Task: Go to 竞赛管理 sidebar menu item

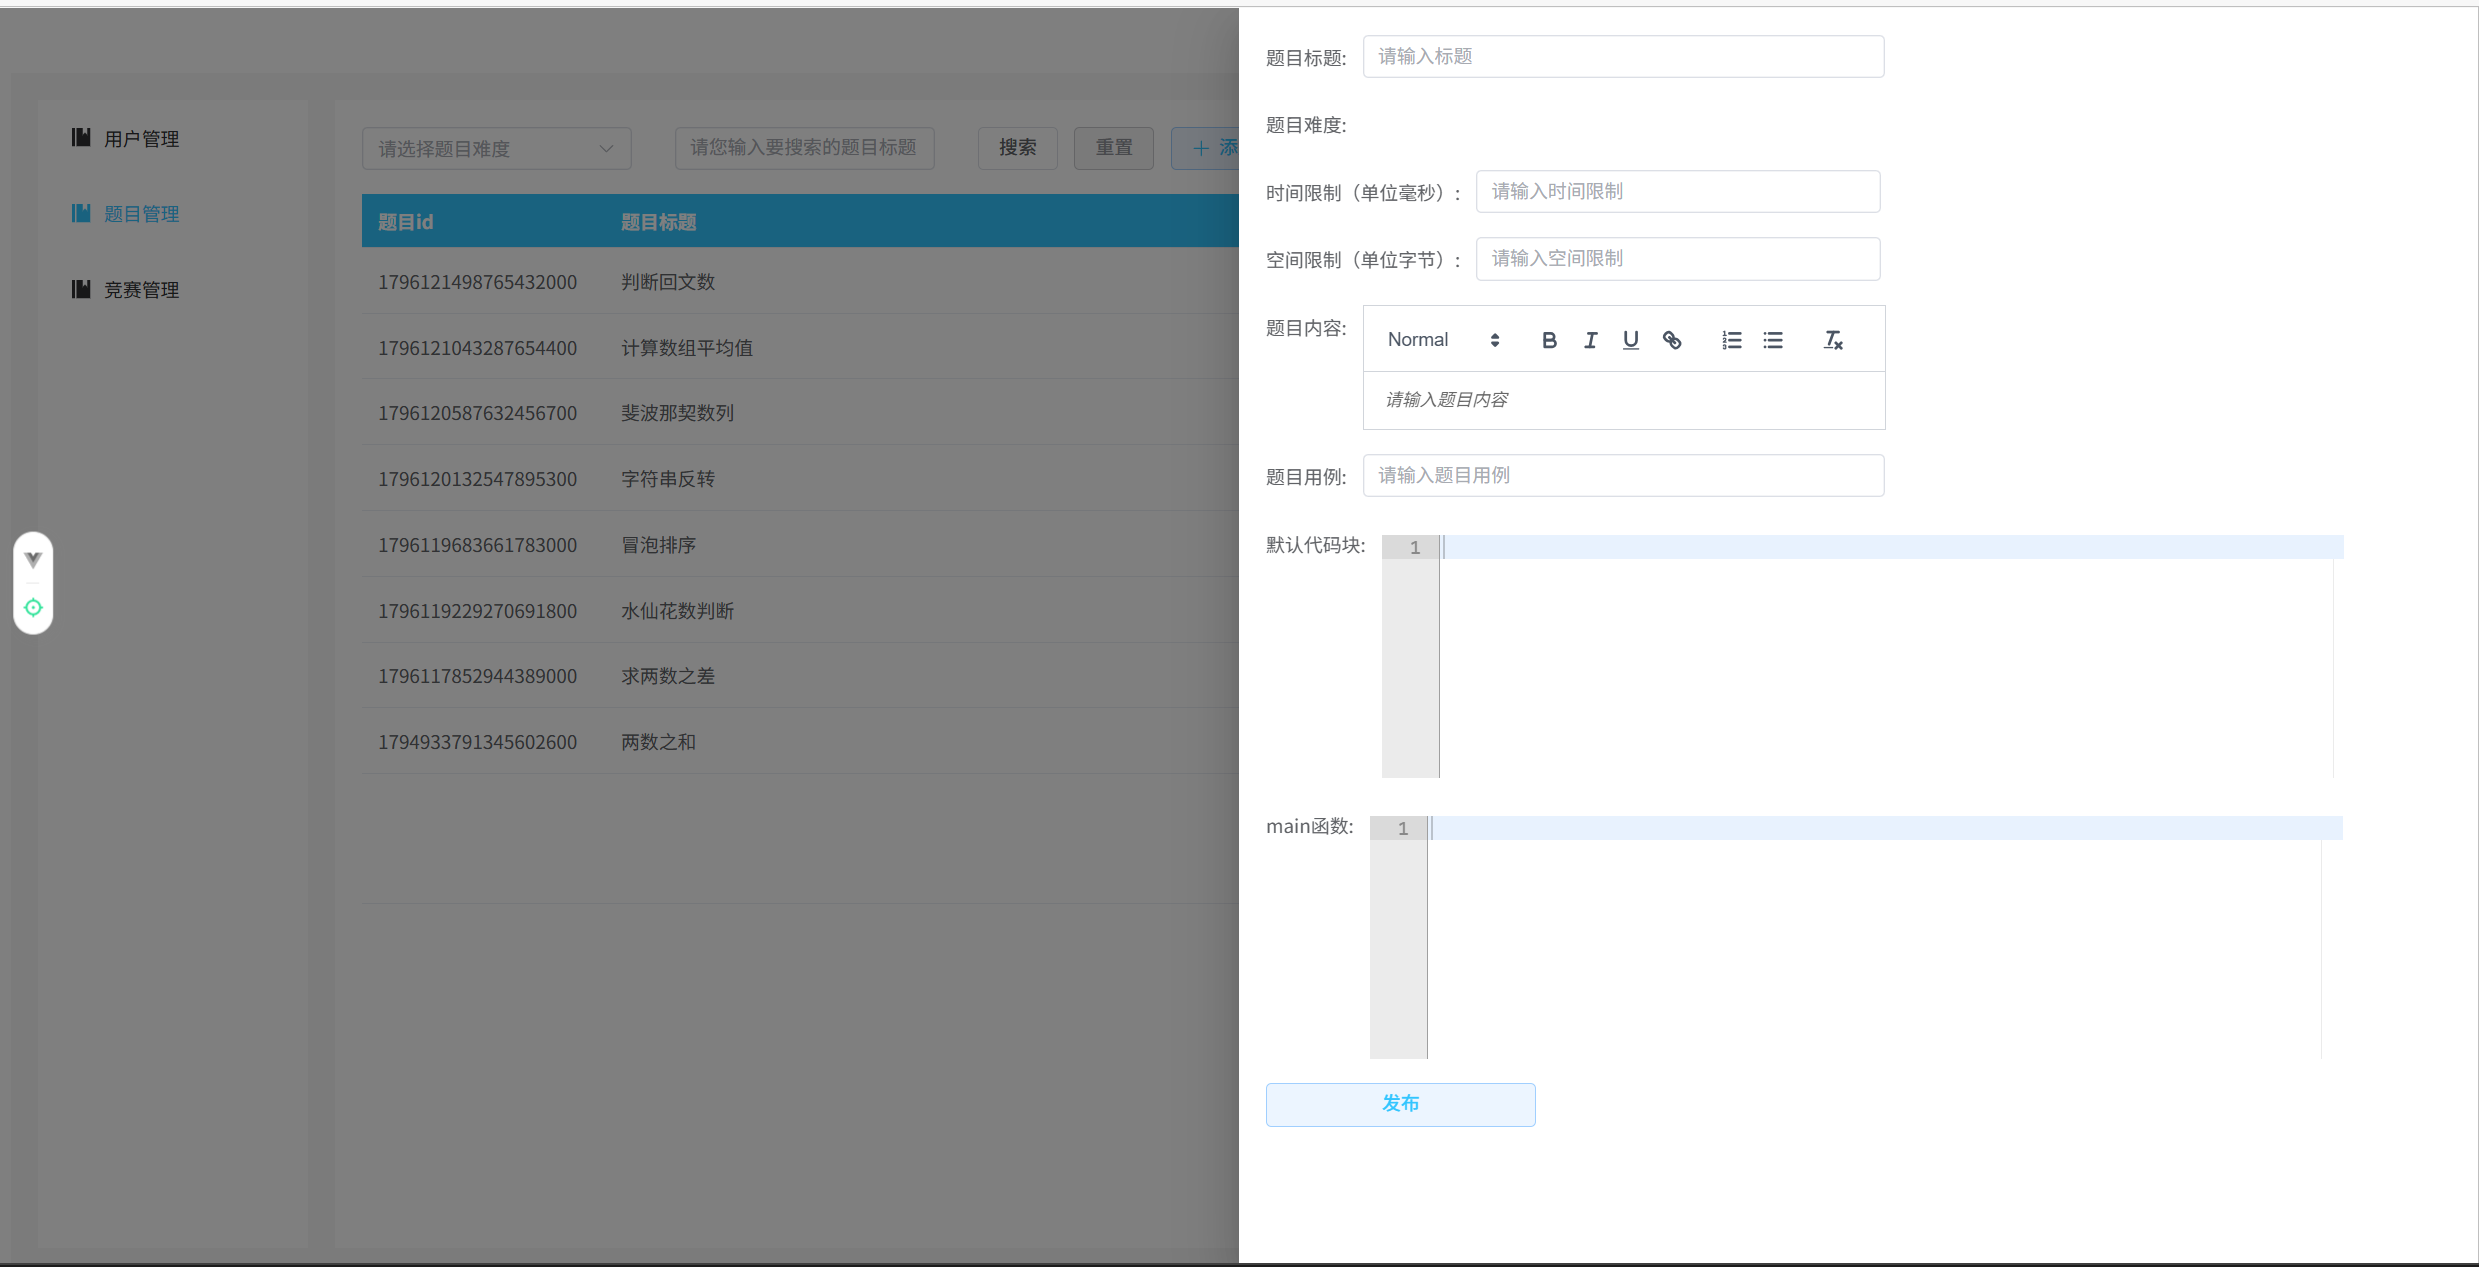Action: click(141, 290)
